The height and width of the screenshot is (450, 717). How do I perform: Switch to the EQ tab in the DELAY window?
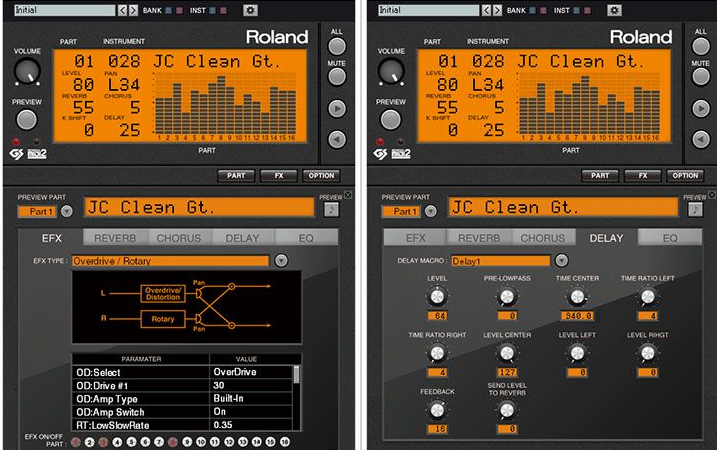tap(670, 238)
